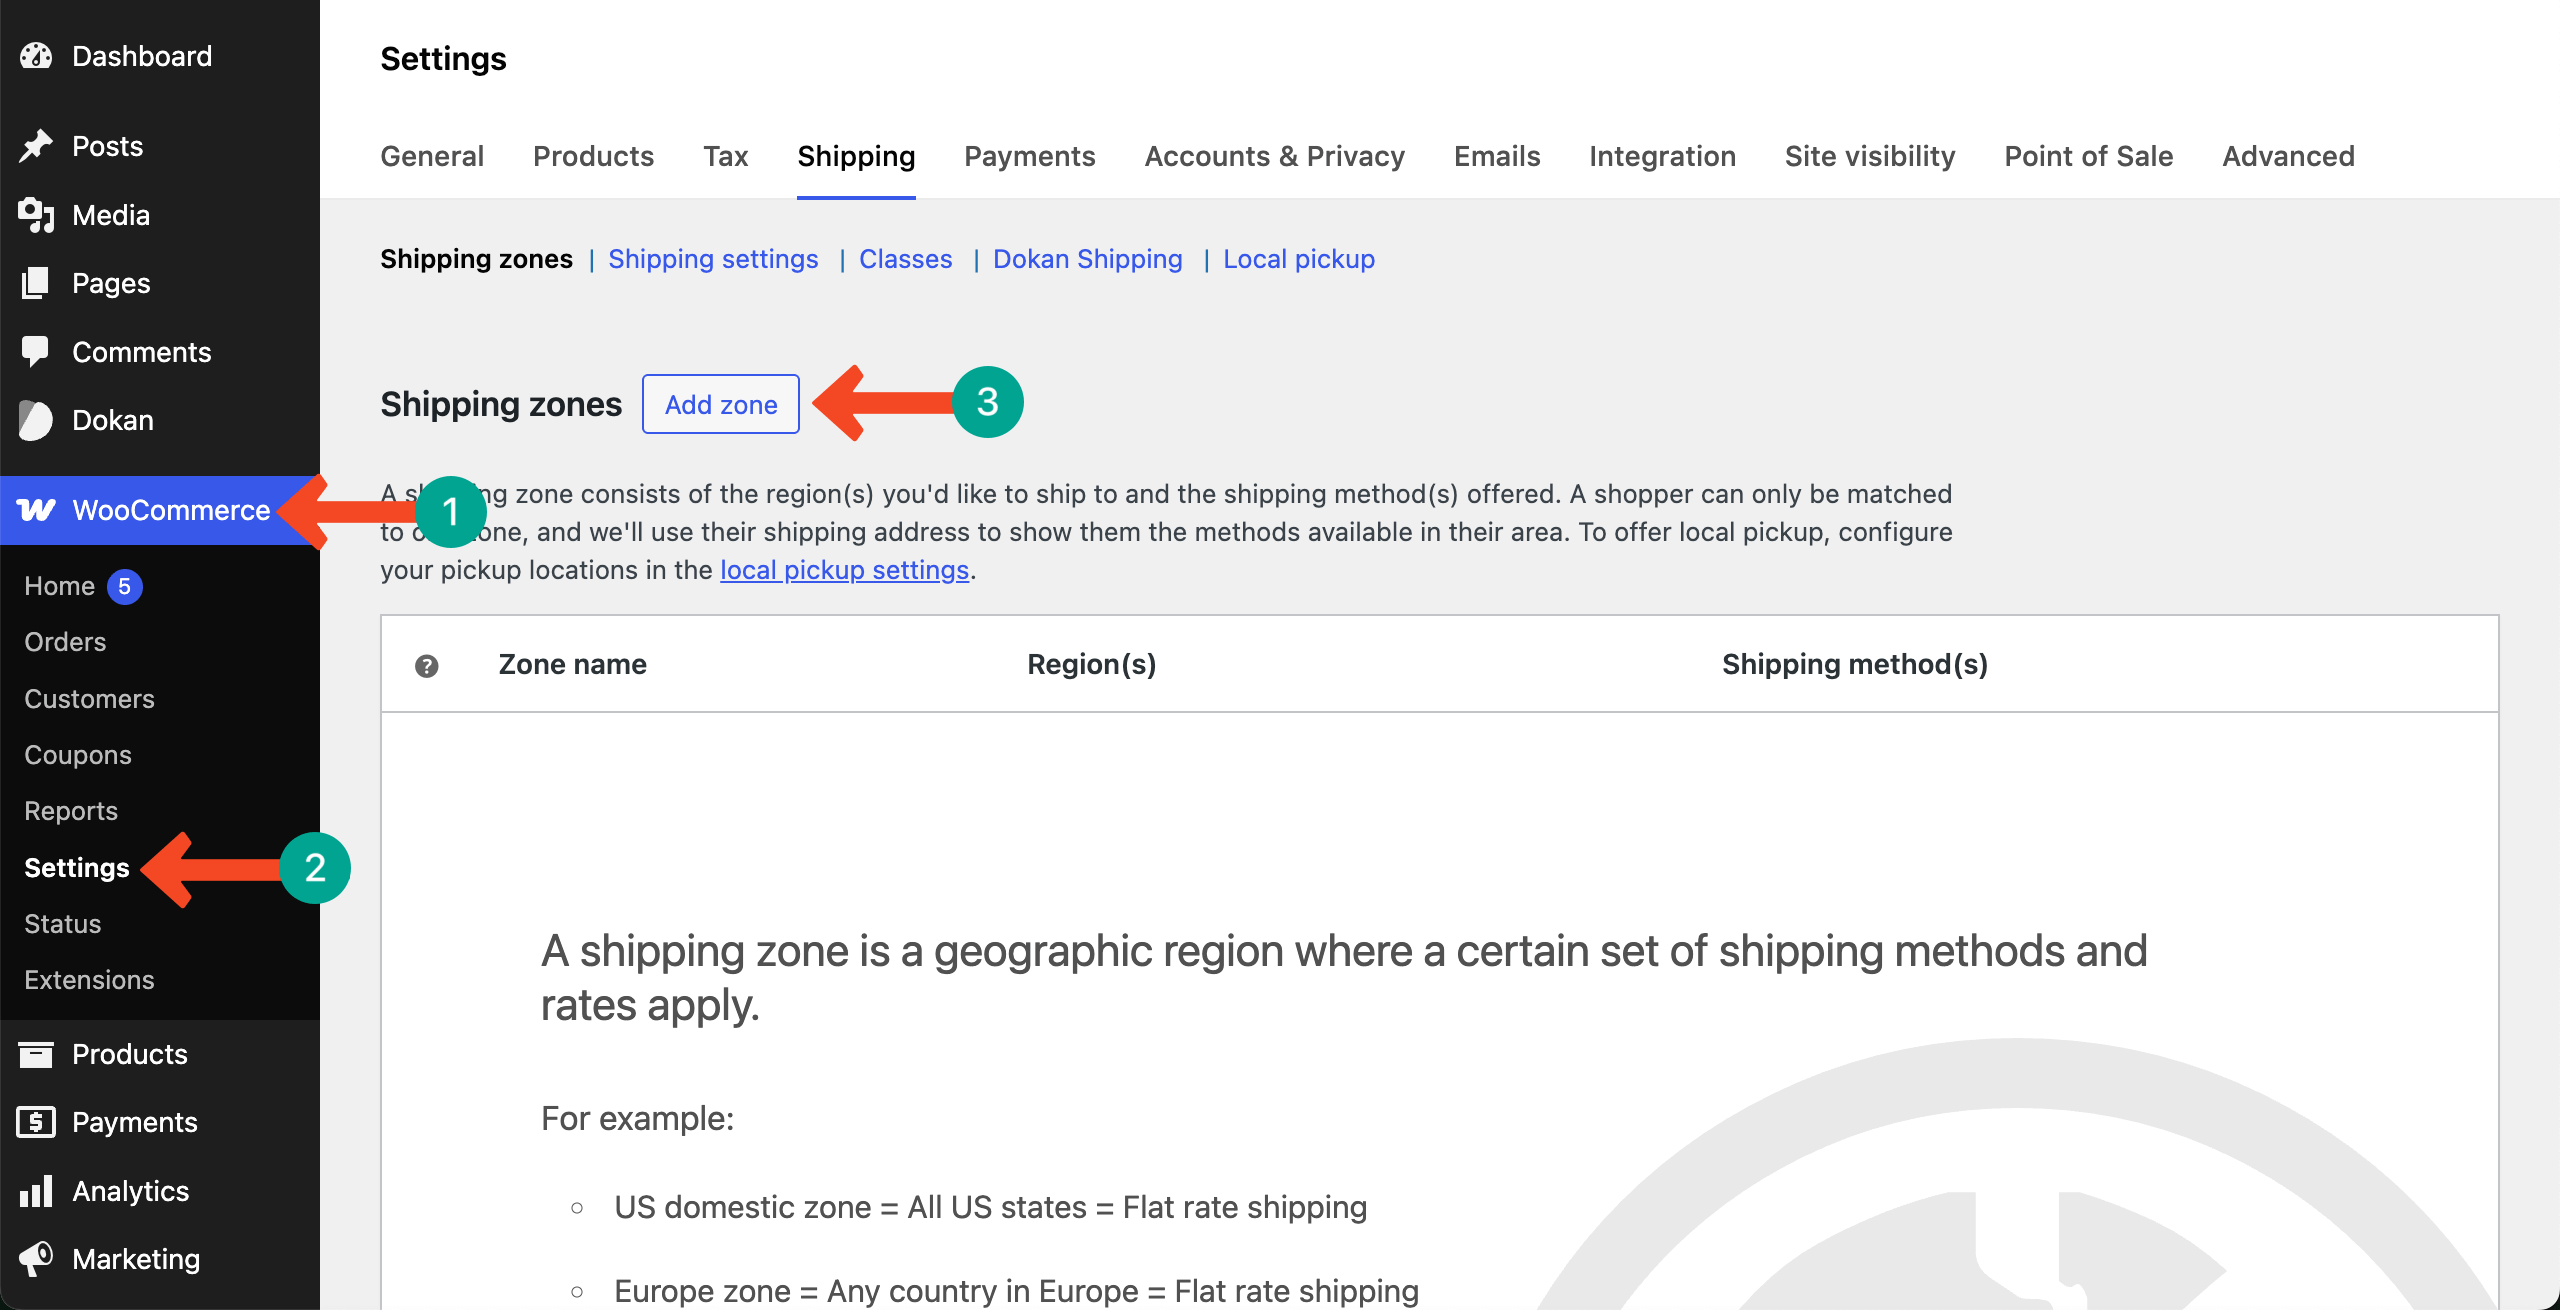
Task: Open the Local pickup link
Action: 1299,259
